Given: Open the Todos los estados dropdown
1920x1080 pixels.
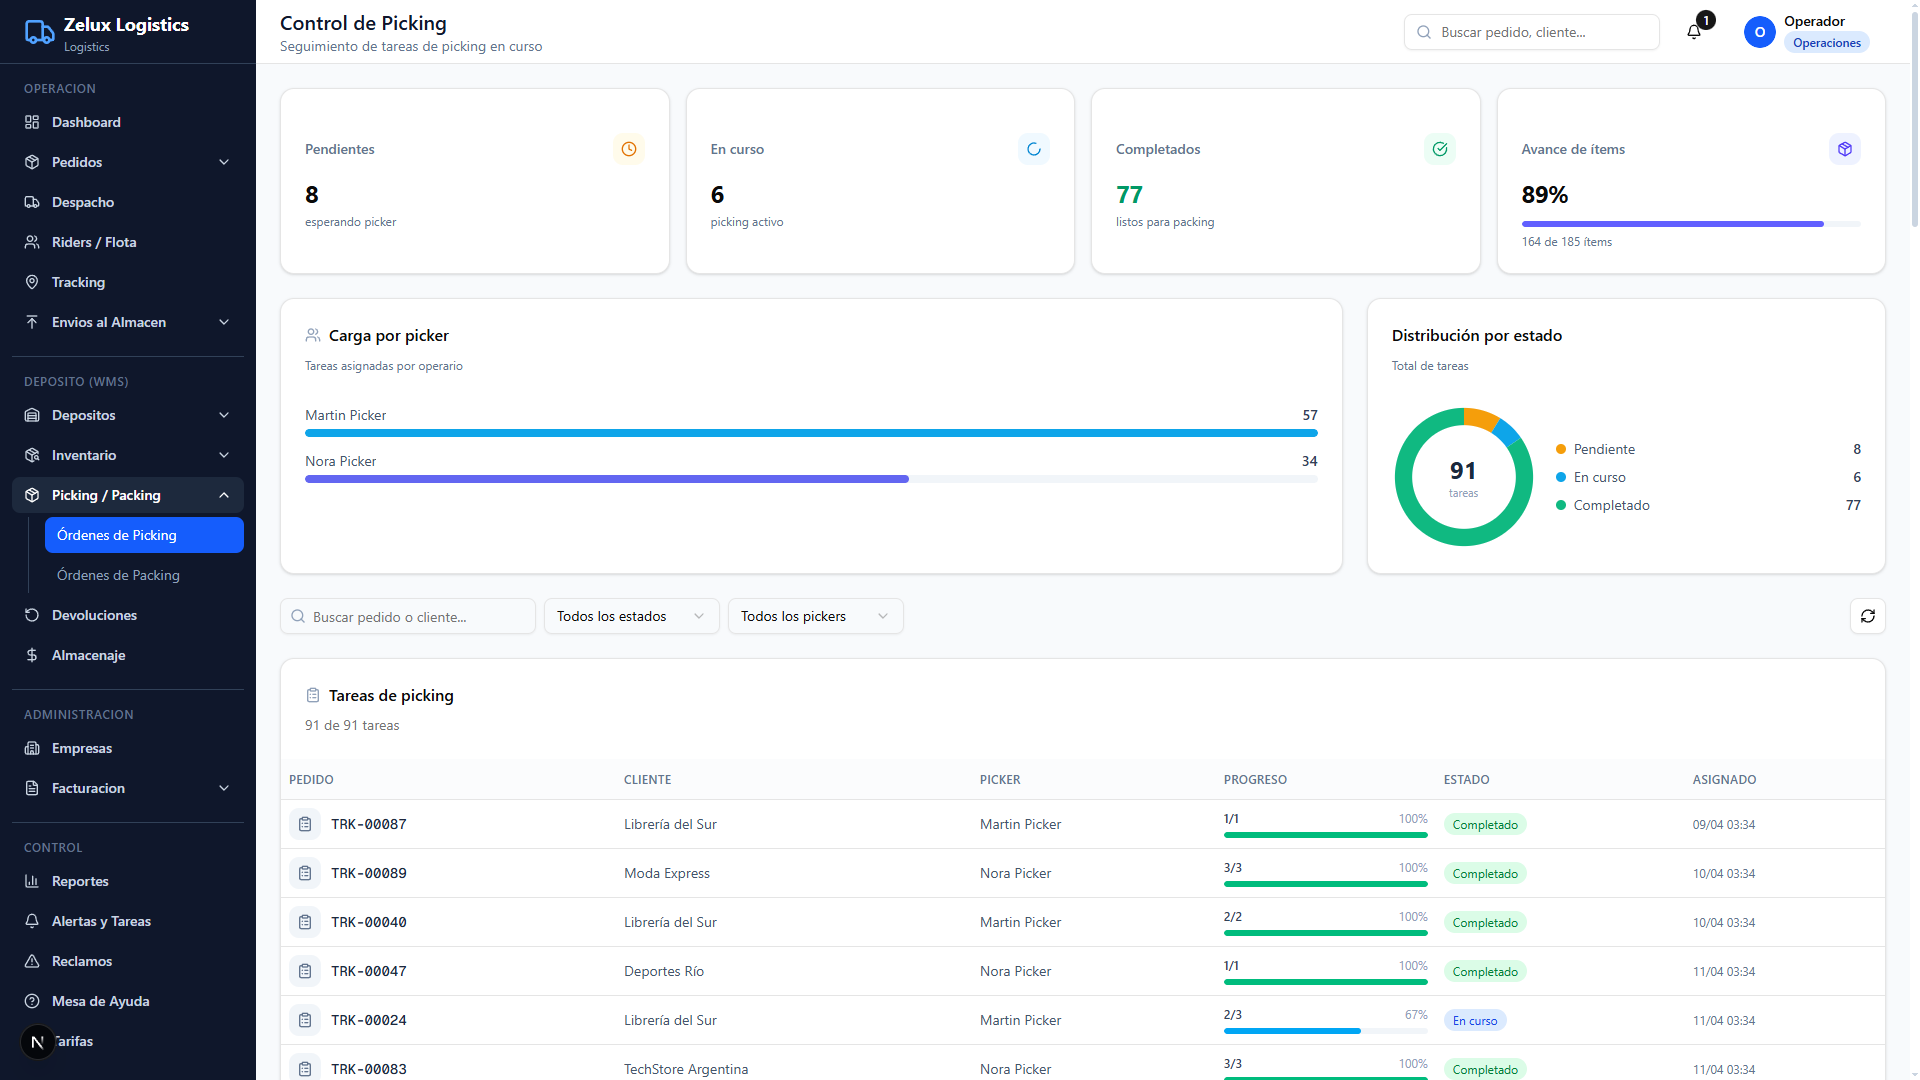Looking at the screenshot, I should [631, 616].
